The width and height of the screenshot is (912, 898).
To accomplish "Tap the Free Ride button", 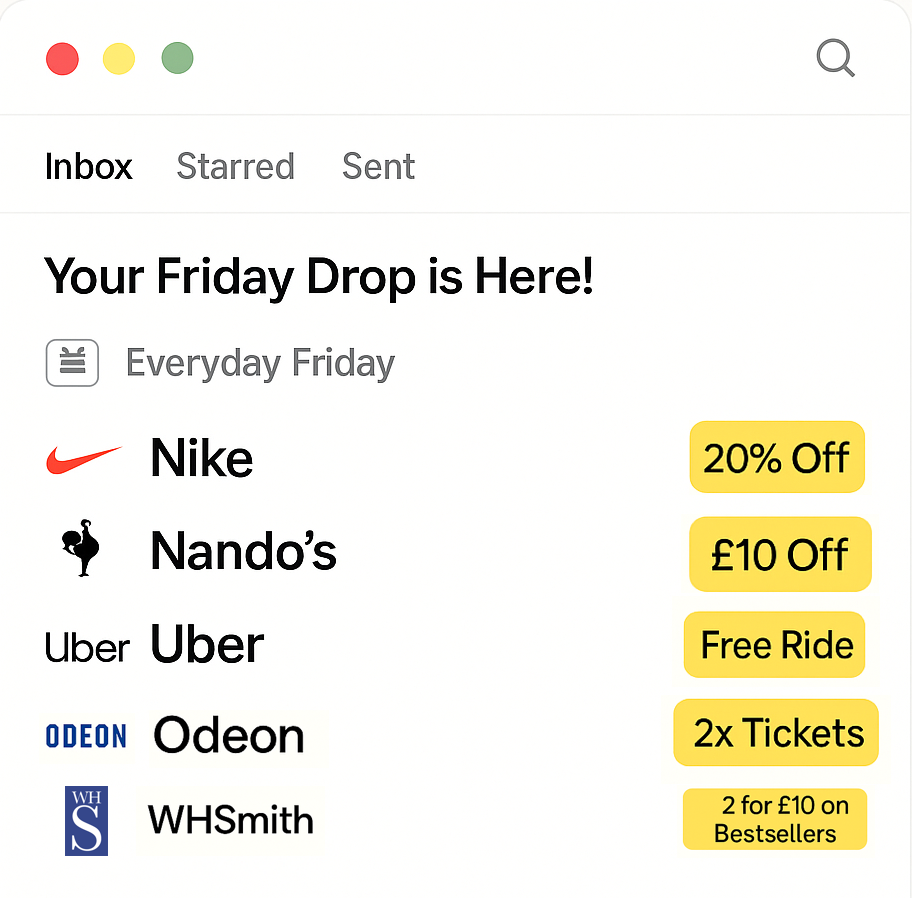I will pos(774,644).
